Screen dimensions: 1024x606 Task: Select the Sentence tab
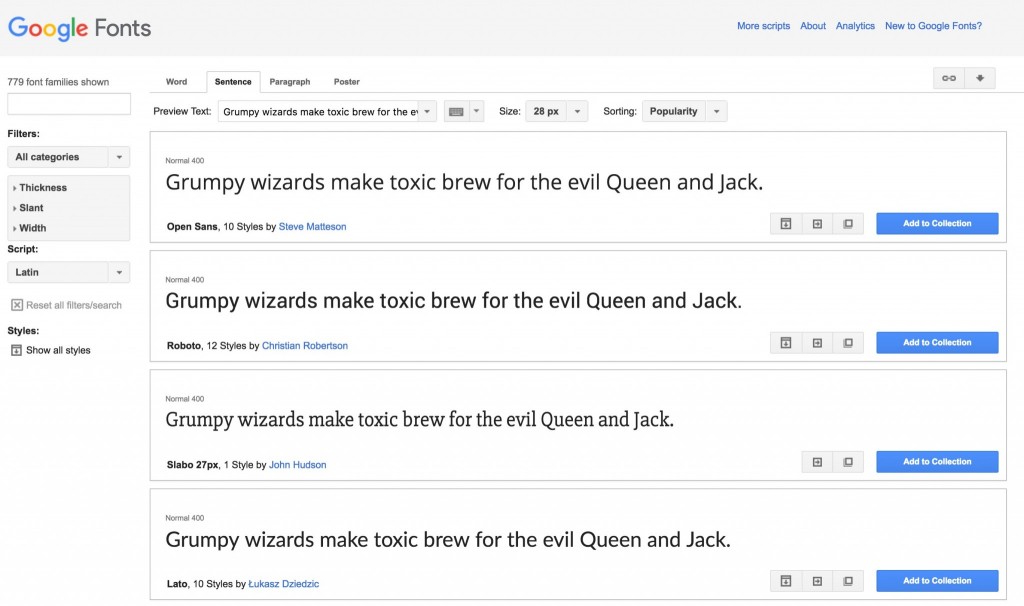[233, 82]
